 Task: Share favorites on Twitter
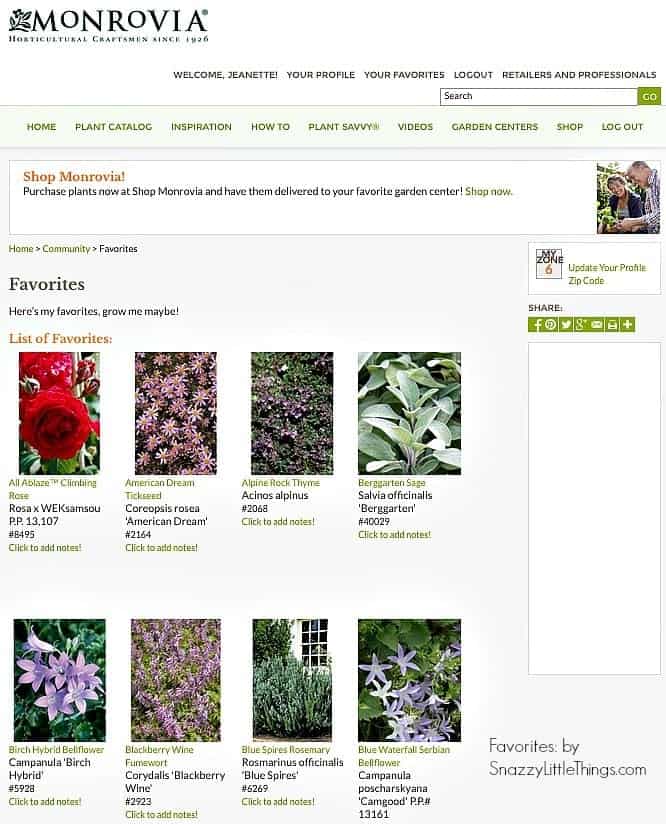[x=566, y=324]
